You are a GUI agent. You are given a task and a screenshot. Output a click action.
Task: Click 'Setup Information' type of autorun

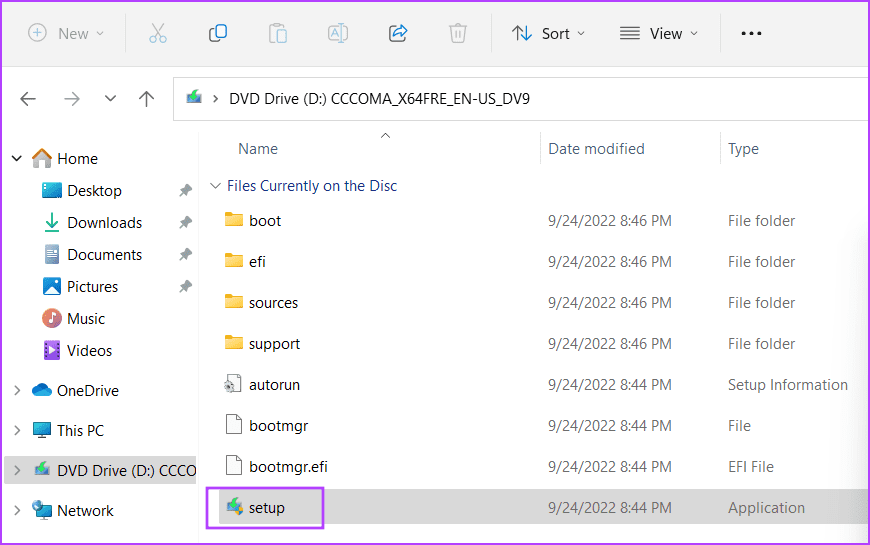[788, 385]
